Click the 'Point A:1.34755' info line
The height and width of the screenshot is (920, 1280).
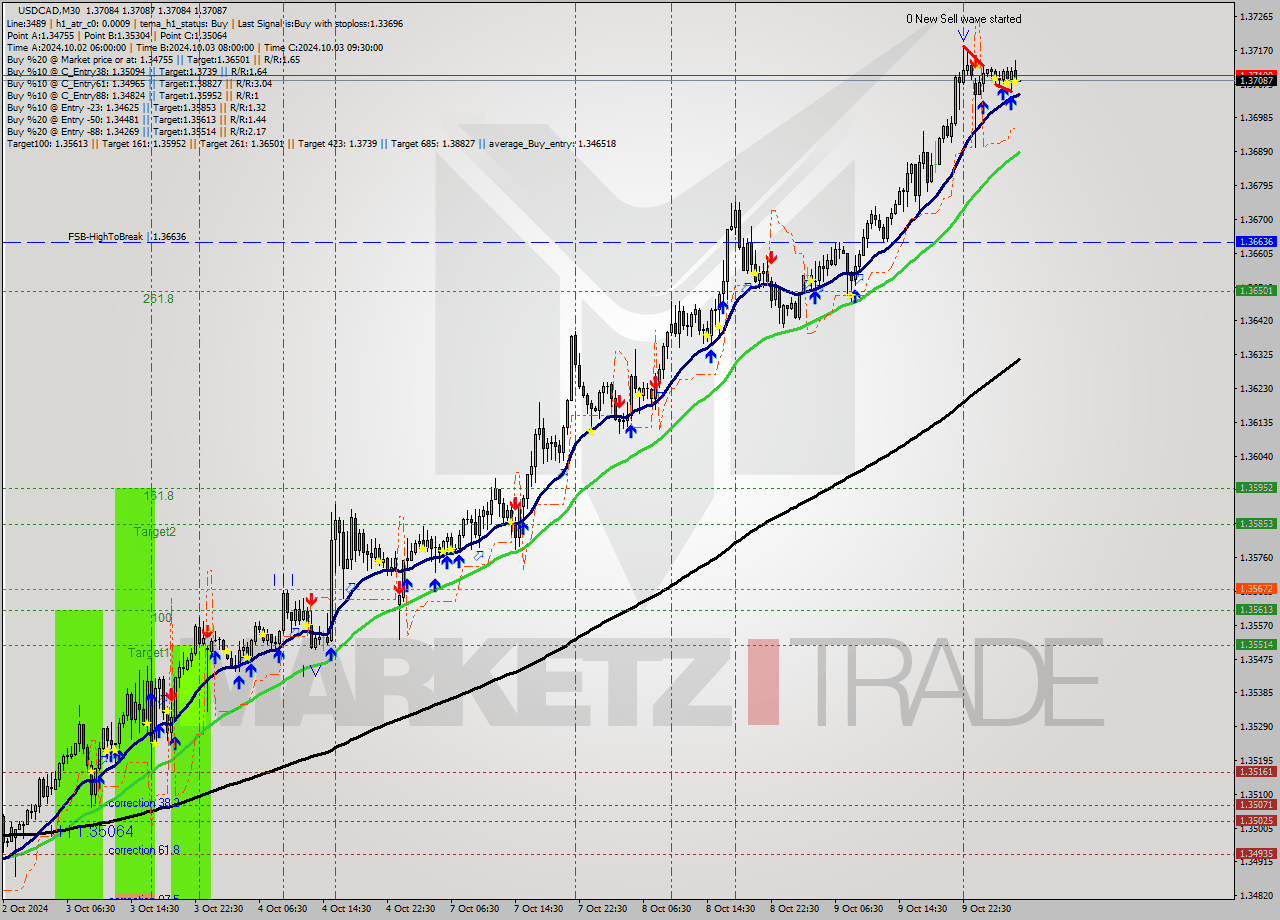[115, 35]
